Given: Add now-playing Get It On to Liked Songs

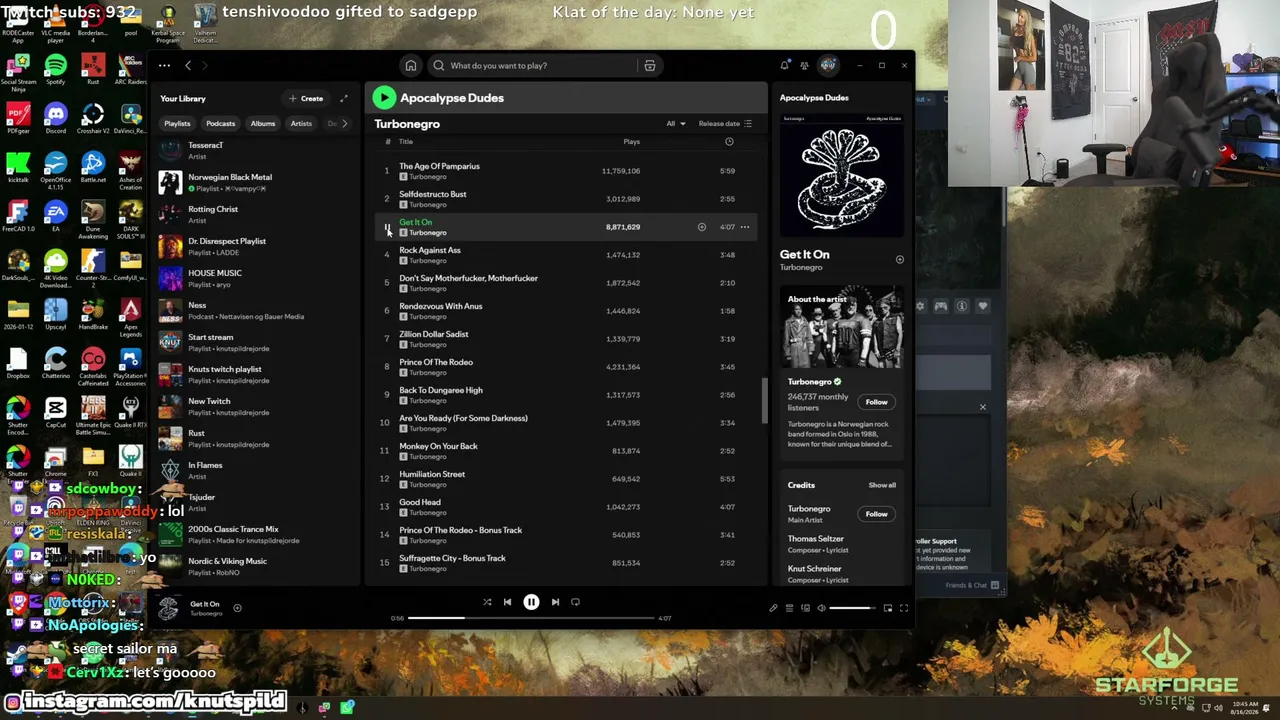Looking at the screenshot, I should pos(237,608).
